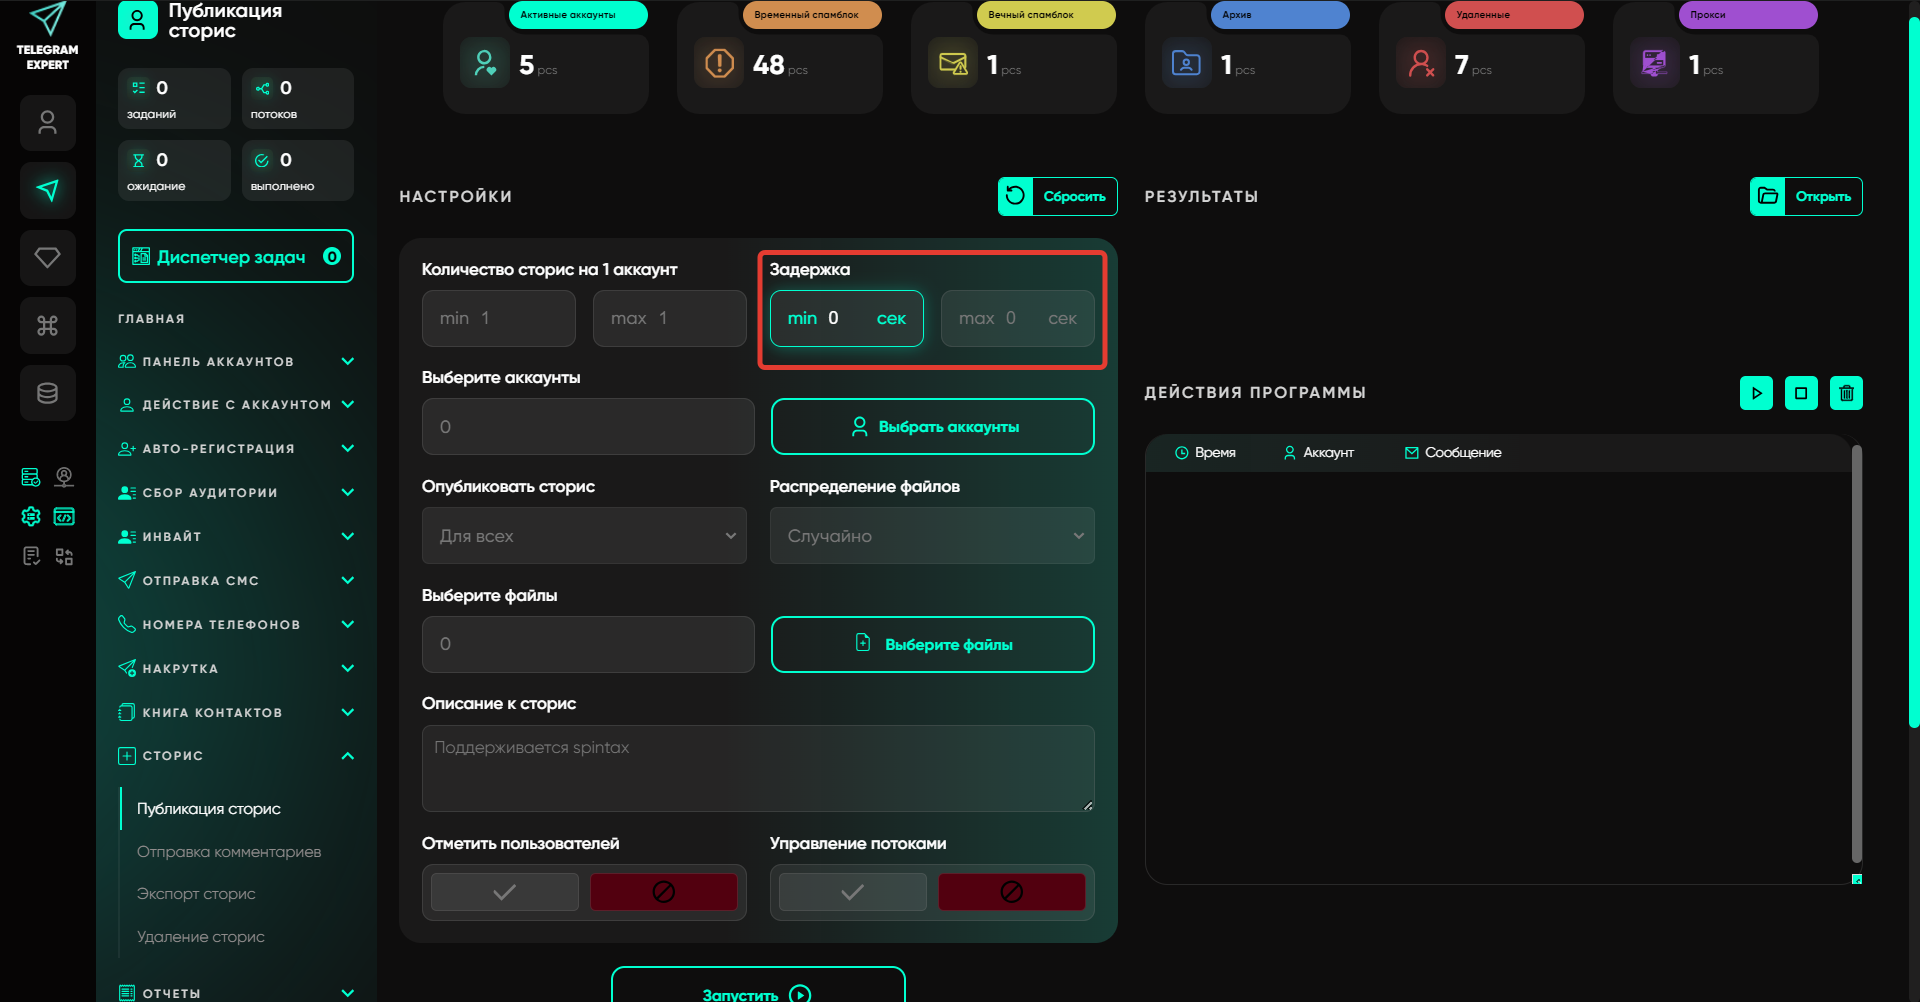Expand the 'Инвайт' sidebar section
Screen dimensions: 1920x1002
pos(236,537)
